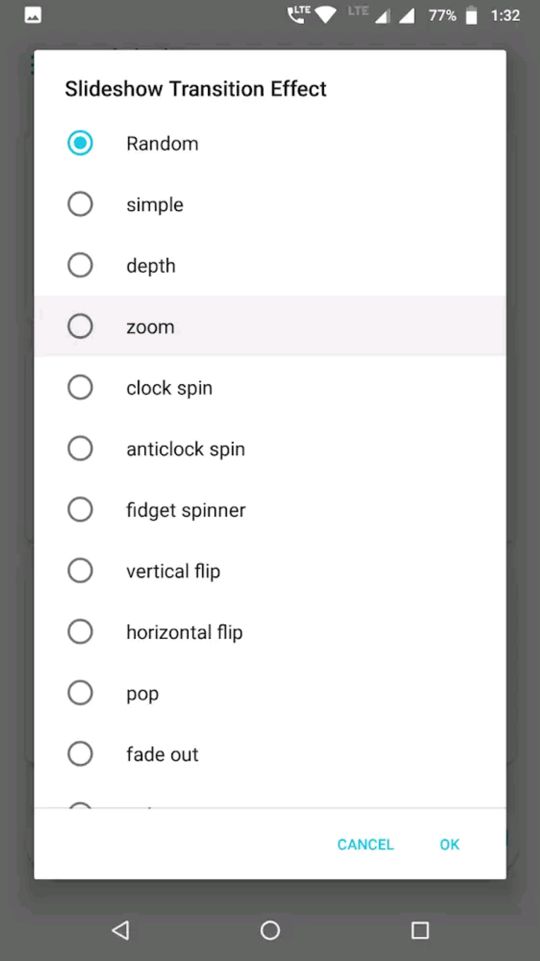Tap the battery icon in status bar

tap(471, 15)
